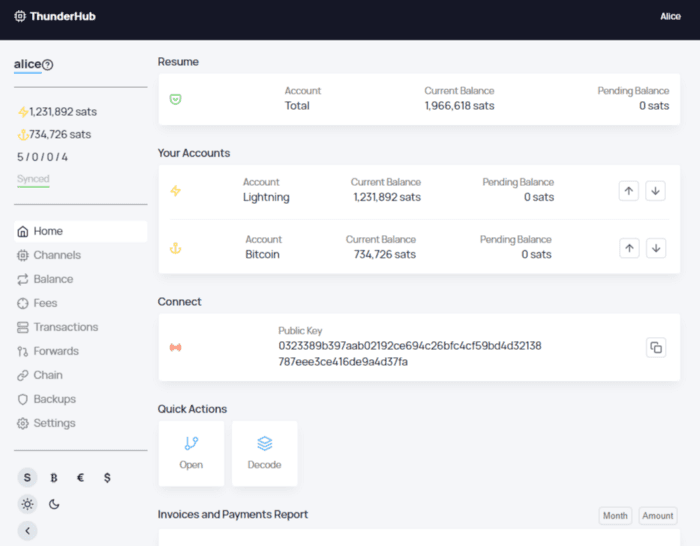This screenshot has width=700, height=546.
Task: Open the Settings page
Action: (80, 423)
